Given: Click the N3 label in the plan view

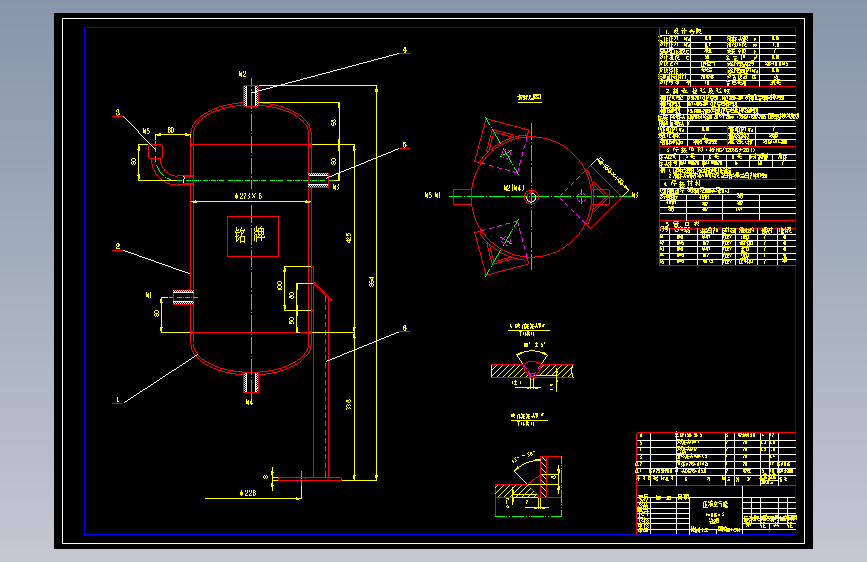Looking at the screenshot, I should [x=635, y=195].
